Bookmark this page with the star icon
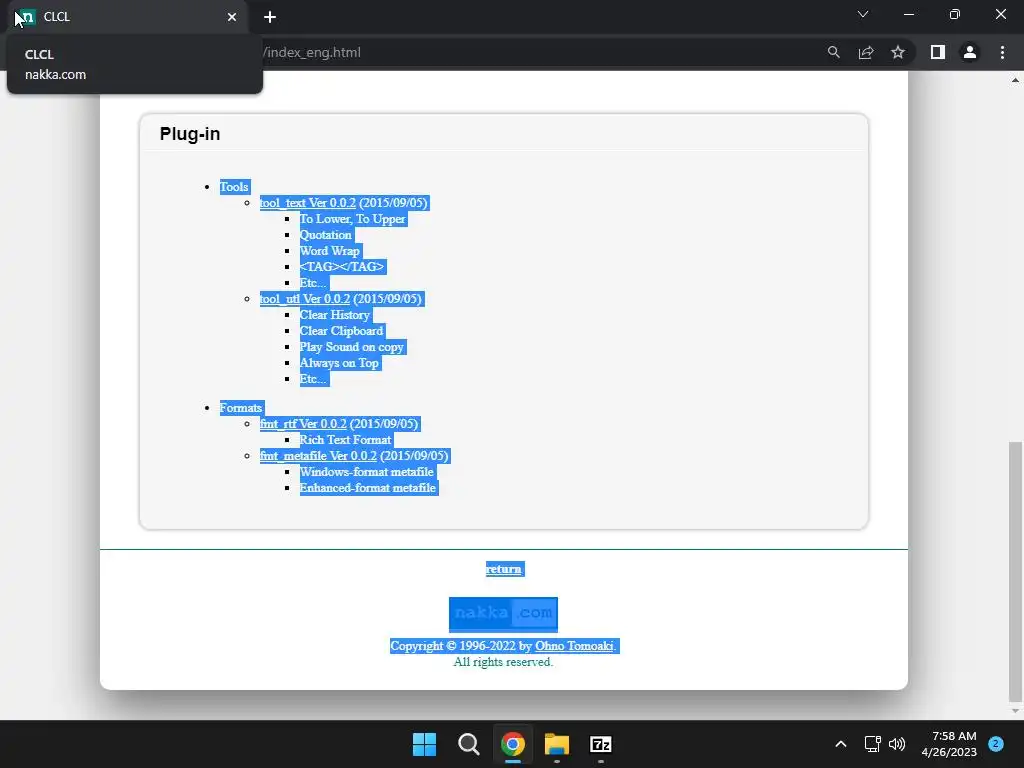The width and height of the screenshot is (1024, 768). 898,52
